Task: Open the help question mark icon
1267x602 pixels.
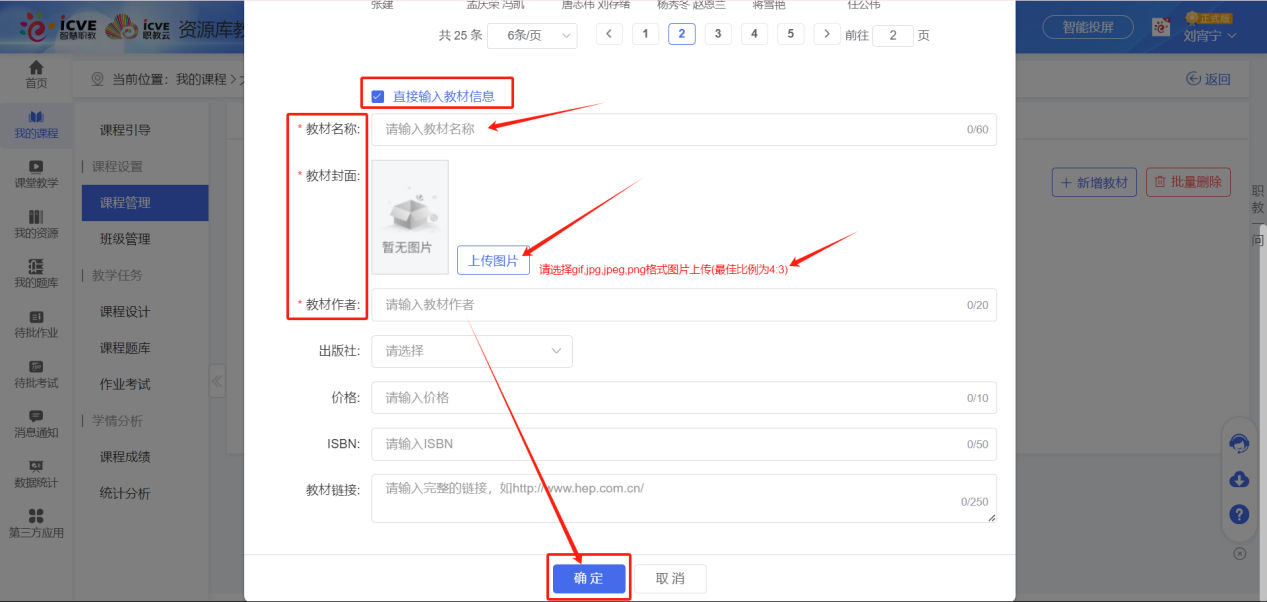Action: pos(1238,514)
